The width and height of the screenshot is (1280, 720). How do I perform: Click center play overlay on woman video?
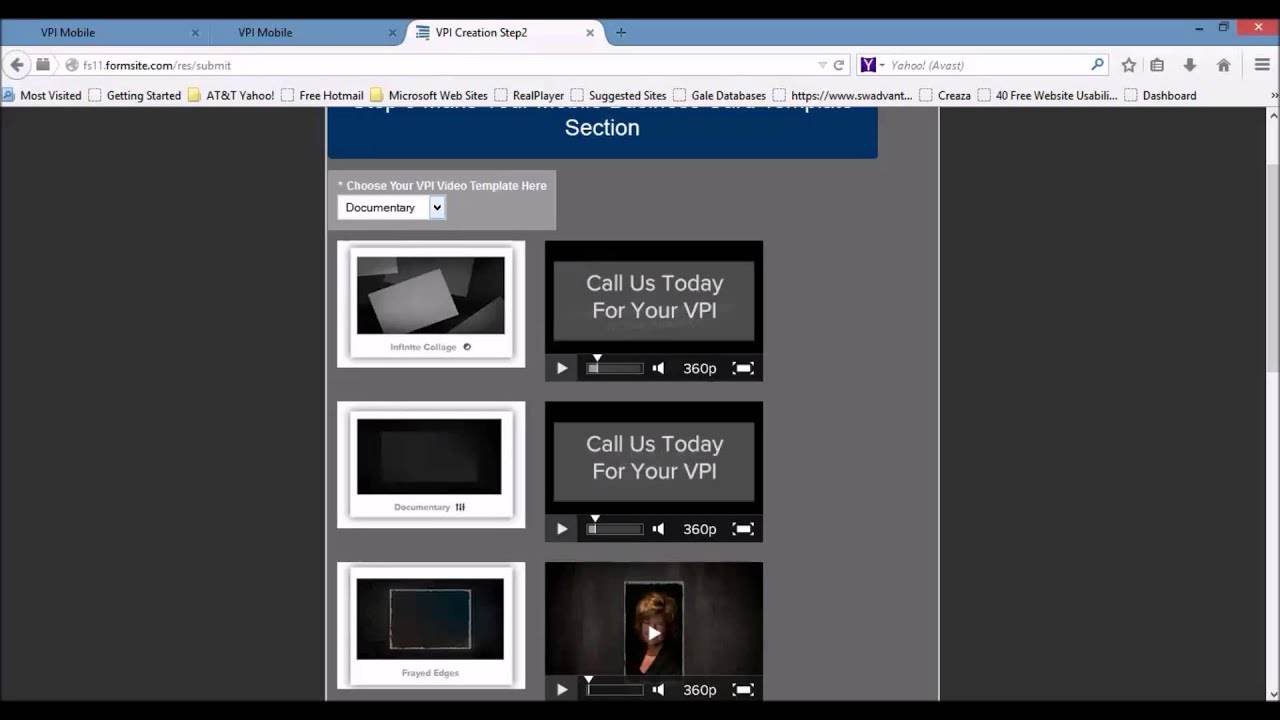tap(654, 632)
